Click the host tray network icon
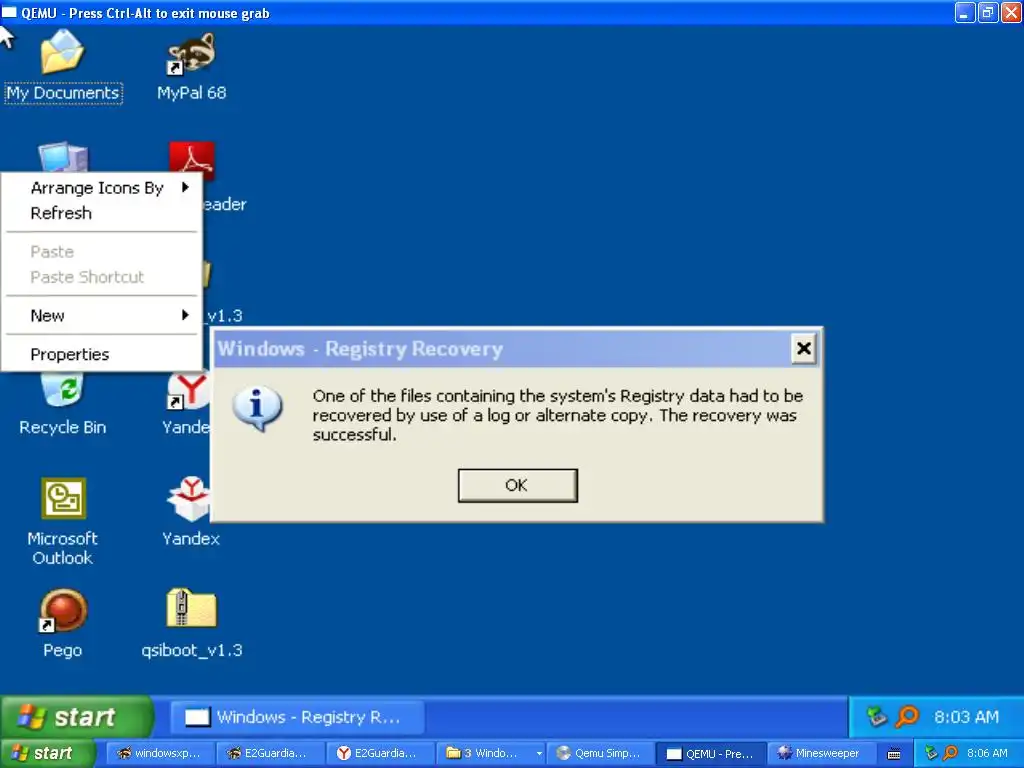 (x=931, y=753)
